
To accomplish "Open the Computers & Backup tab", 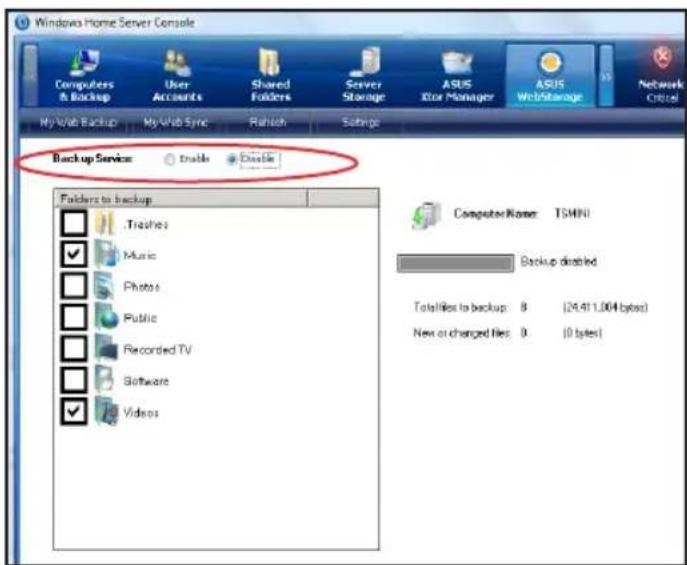I will [84, 76].
